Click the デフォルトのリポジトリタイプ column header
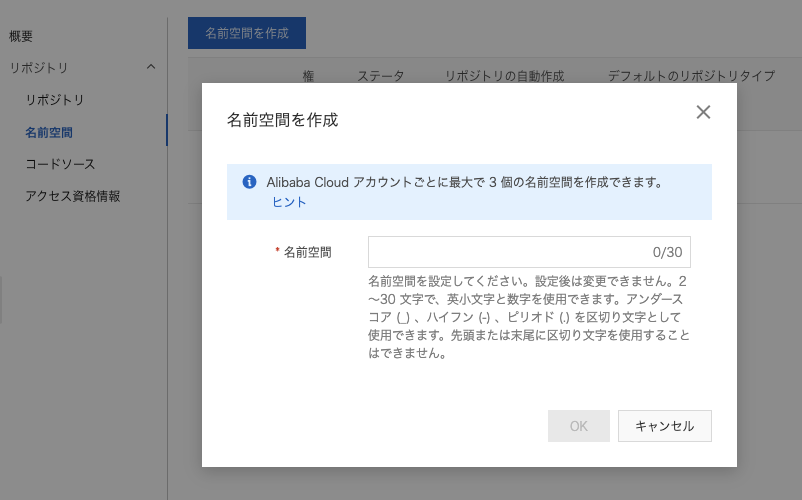Image resolution: width=802 pixels, height=500 pixels. pos(691,76)
